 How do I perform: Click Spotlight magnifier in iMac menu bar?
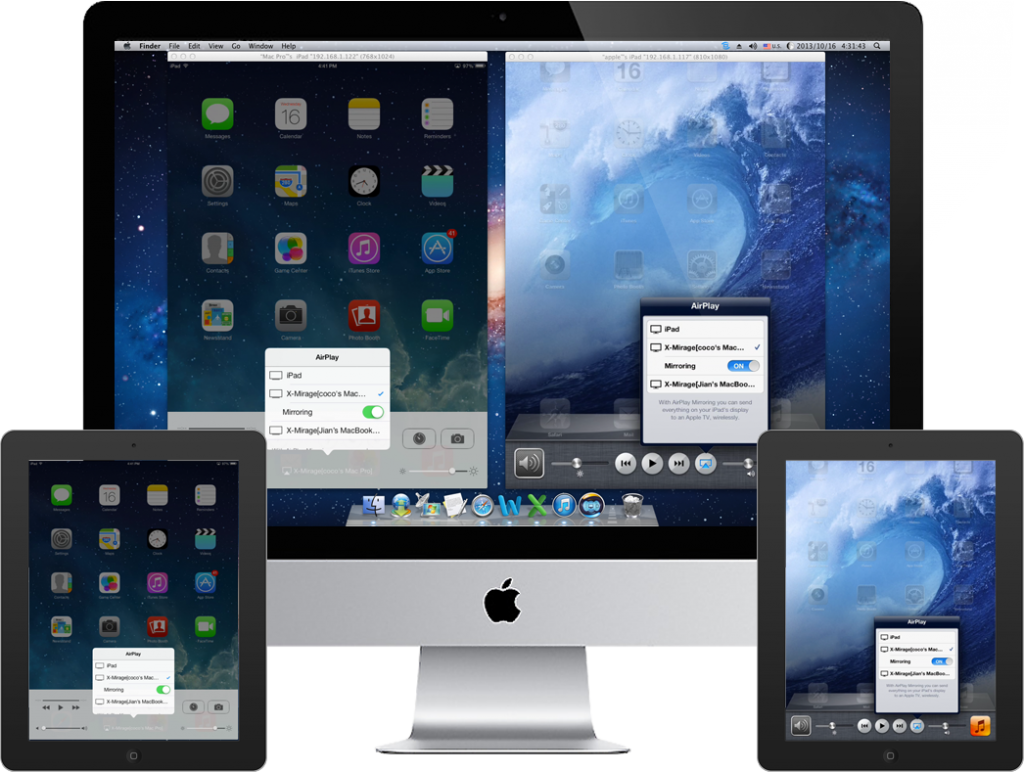click(877, 46)
